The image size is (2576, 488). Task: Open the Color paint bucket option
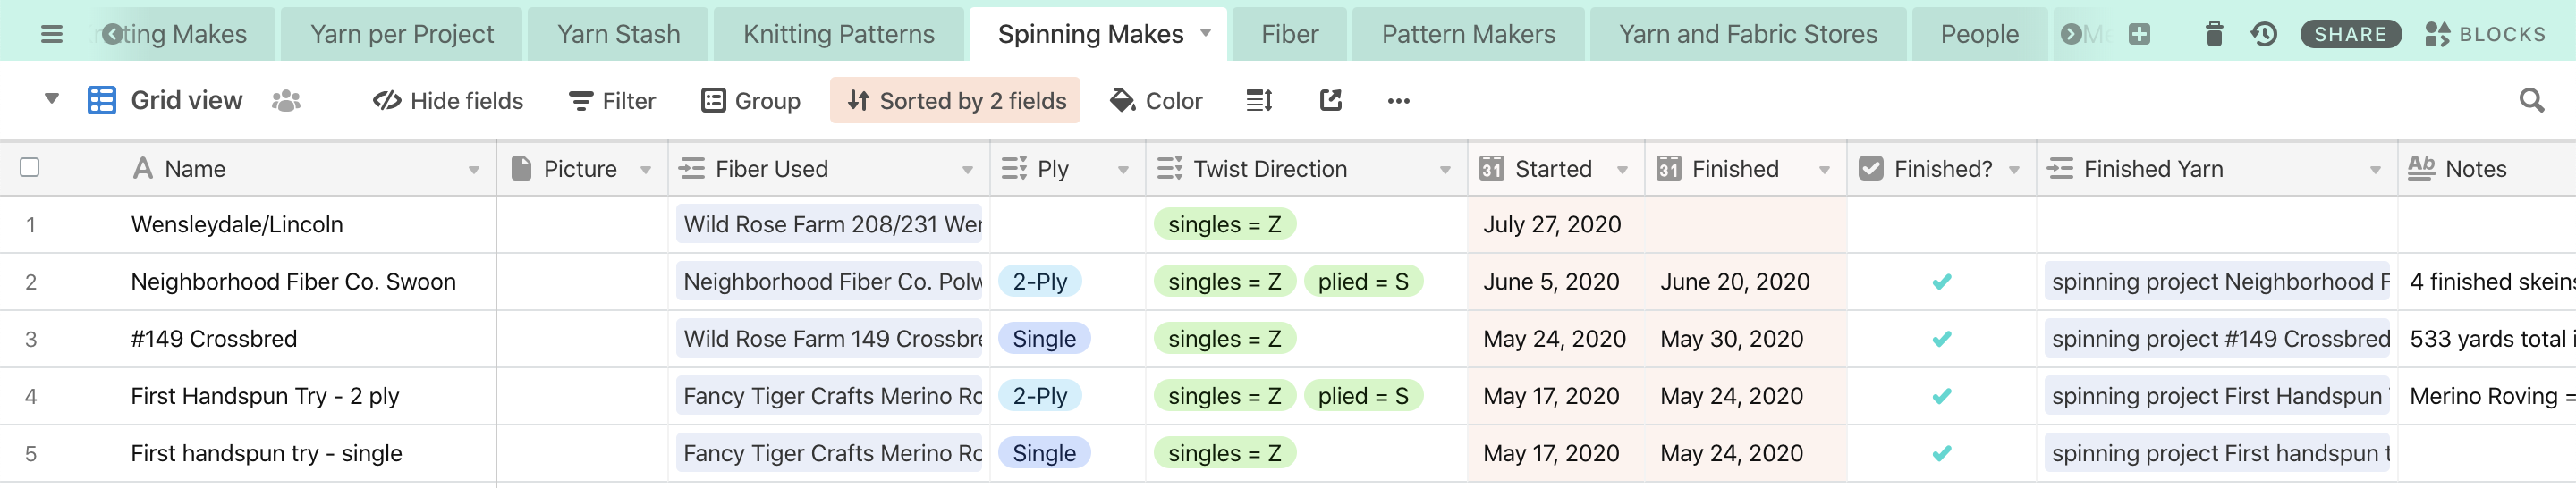(1156, 101)
